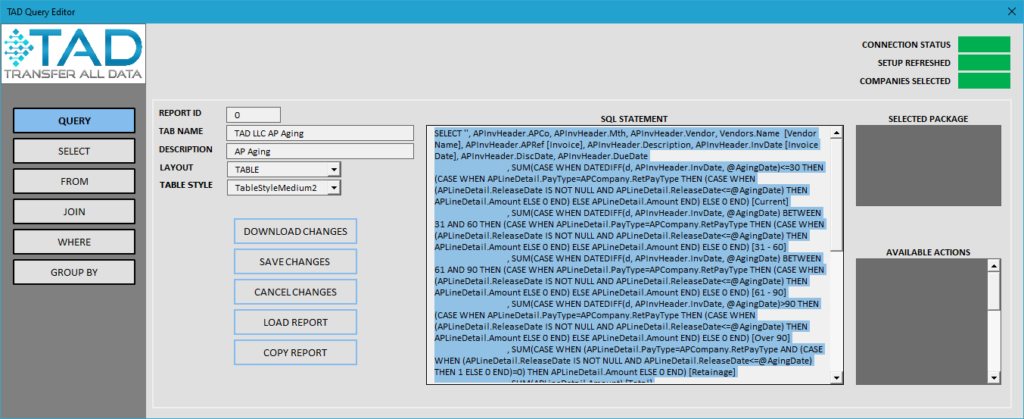Click the TableStyleMedium2 combo box
This screenshot has height=419, width=1024.
[x=283, y=188]
